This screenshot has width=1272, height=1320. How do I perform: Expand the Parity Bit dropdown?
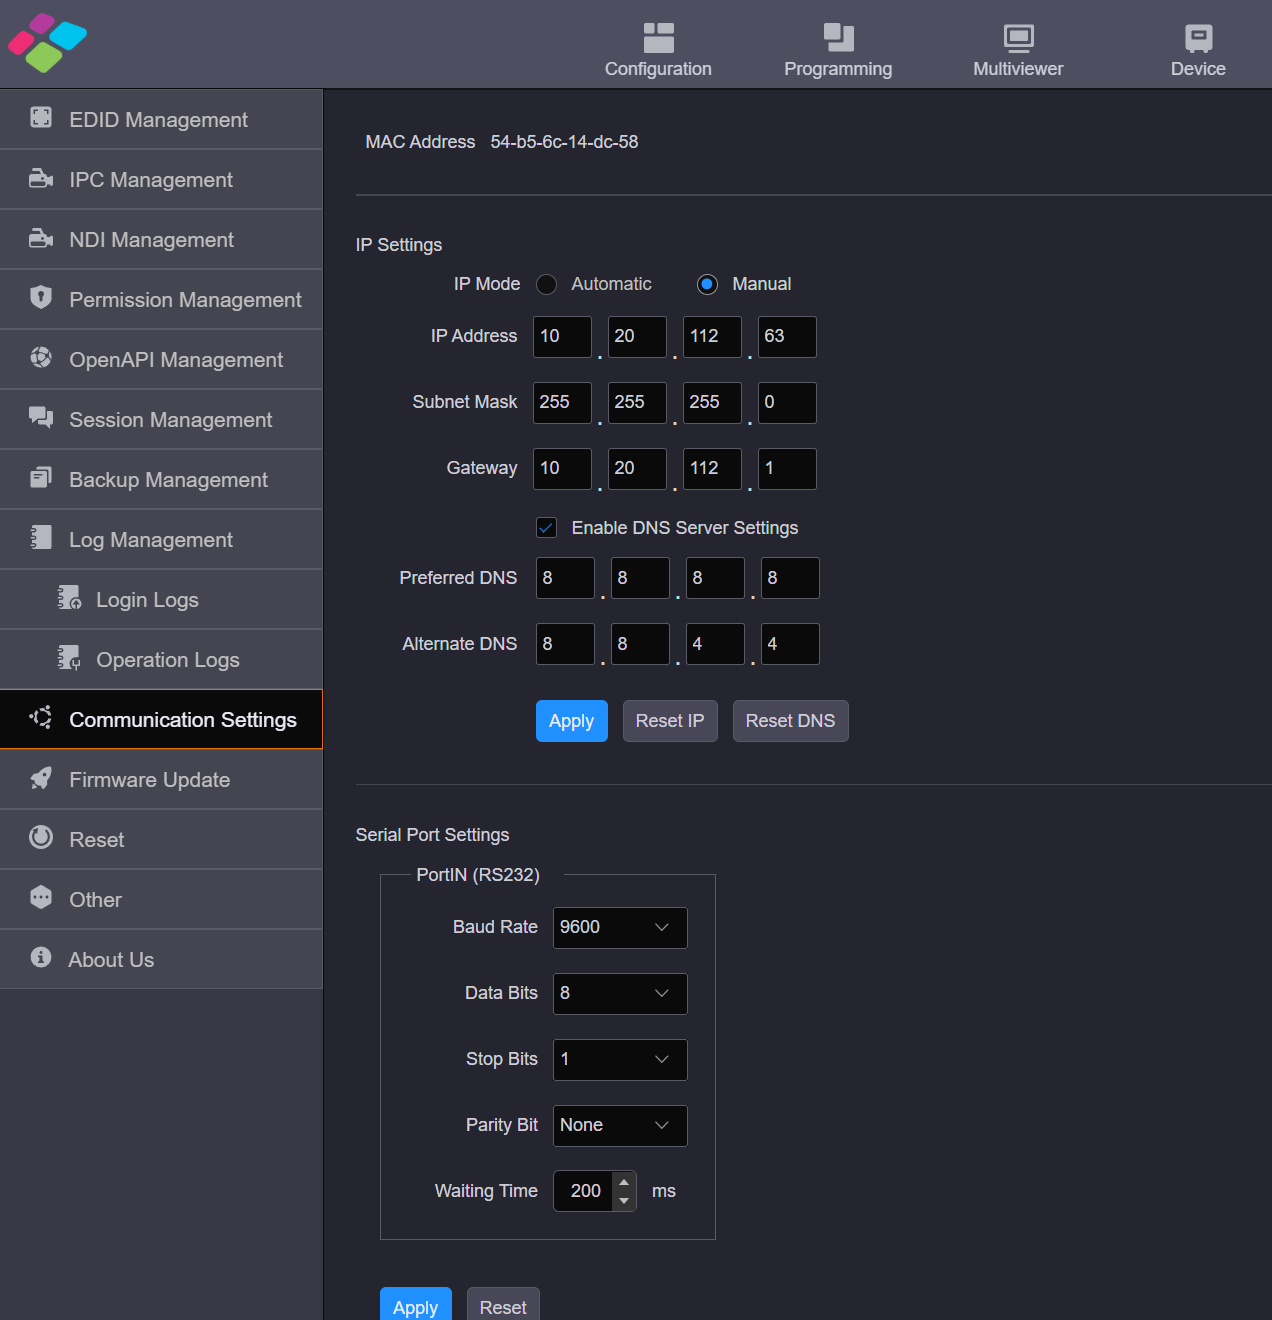pyautogui.click(x=619, y=1126)
